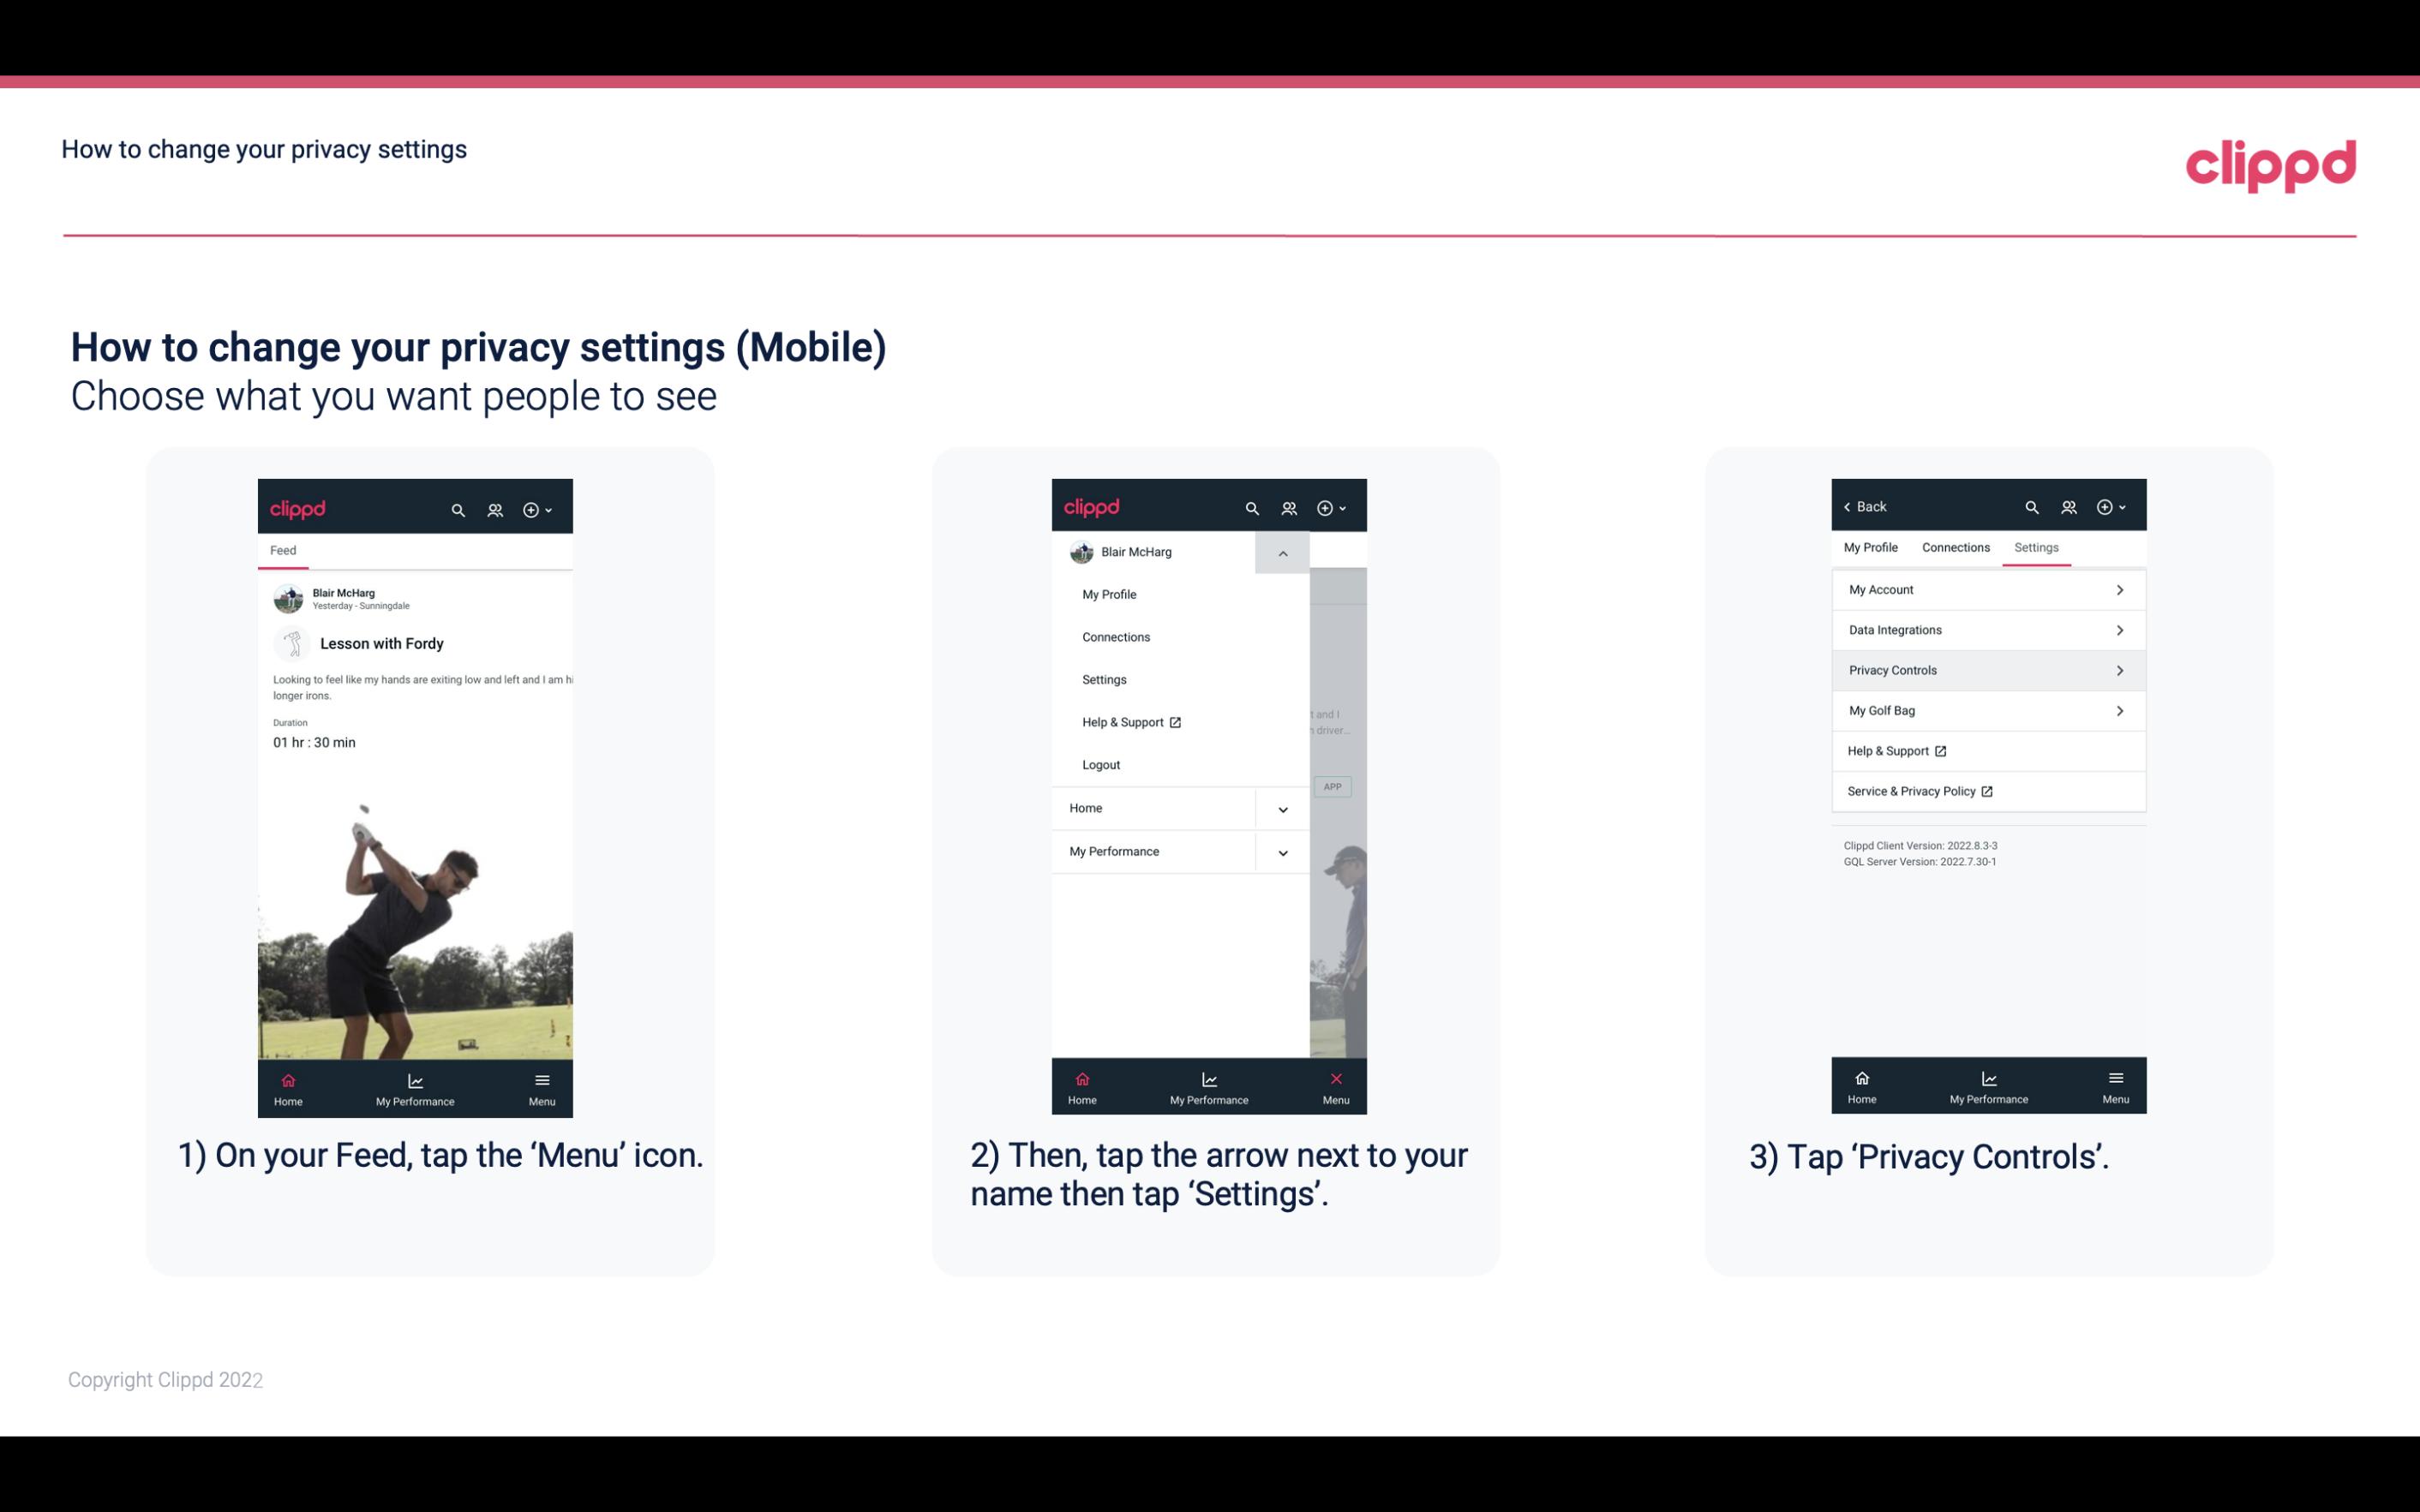Tap Help & Support external link icon
This screenshot has width=2420, height=1512.
pos(1938,750)
